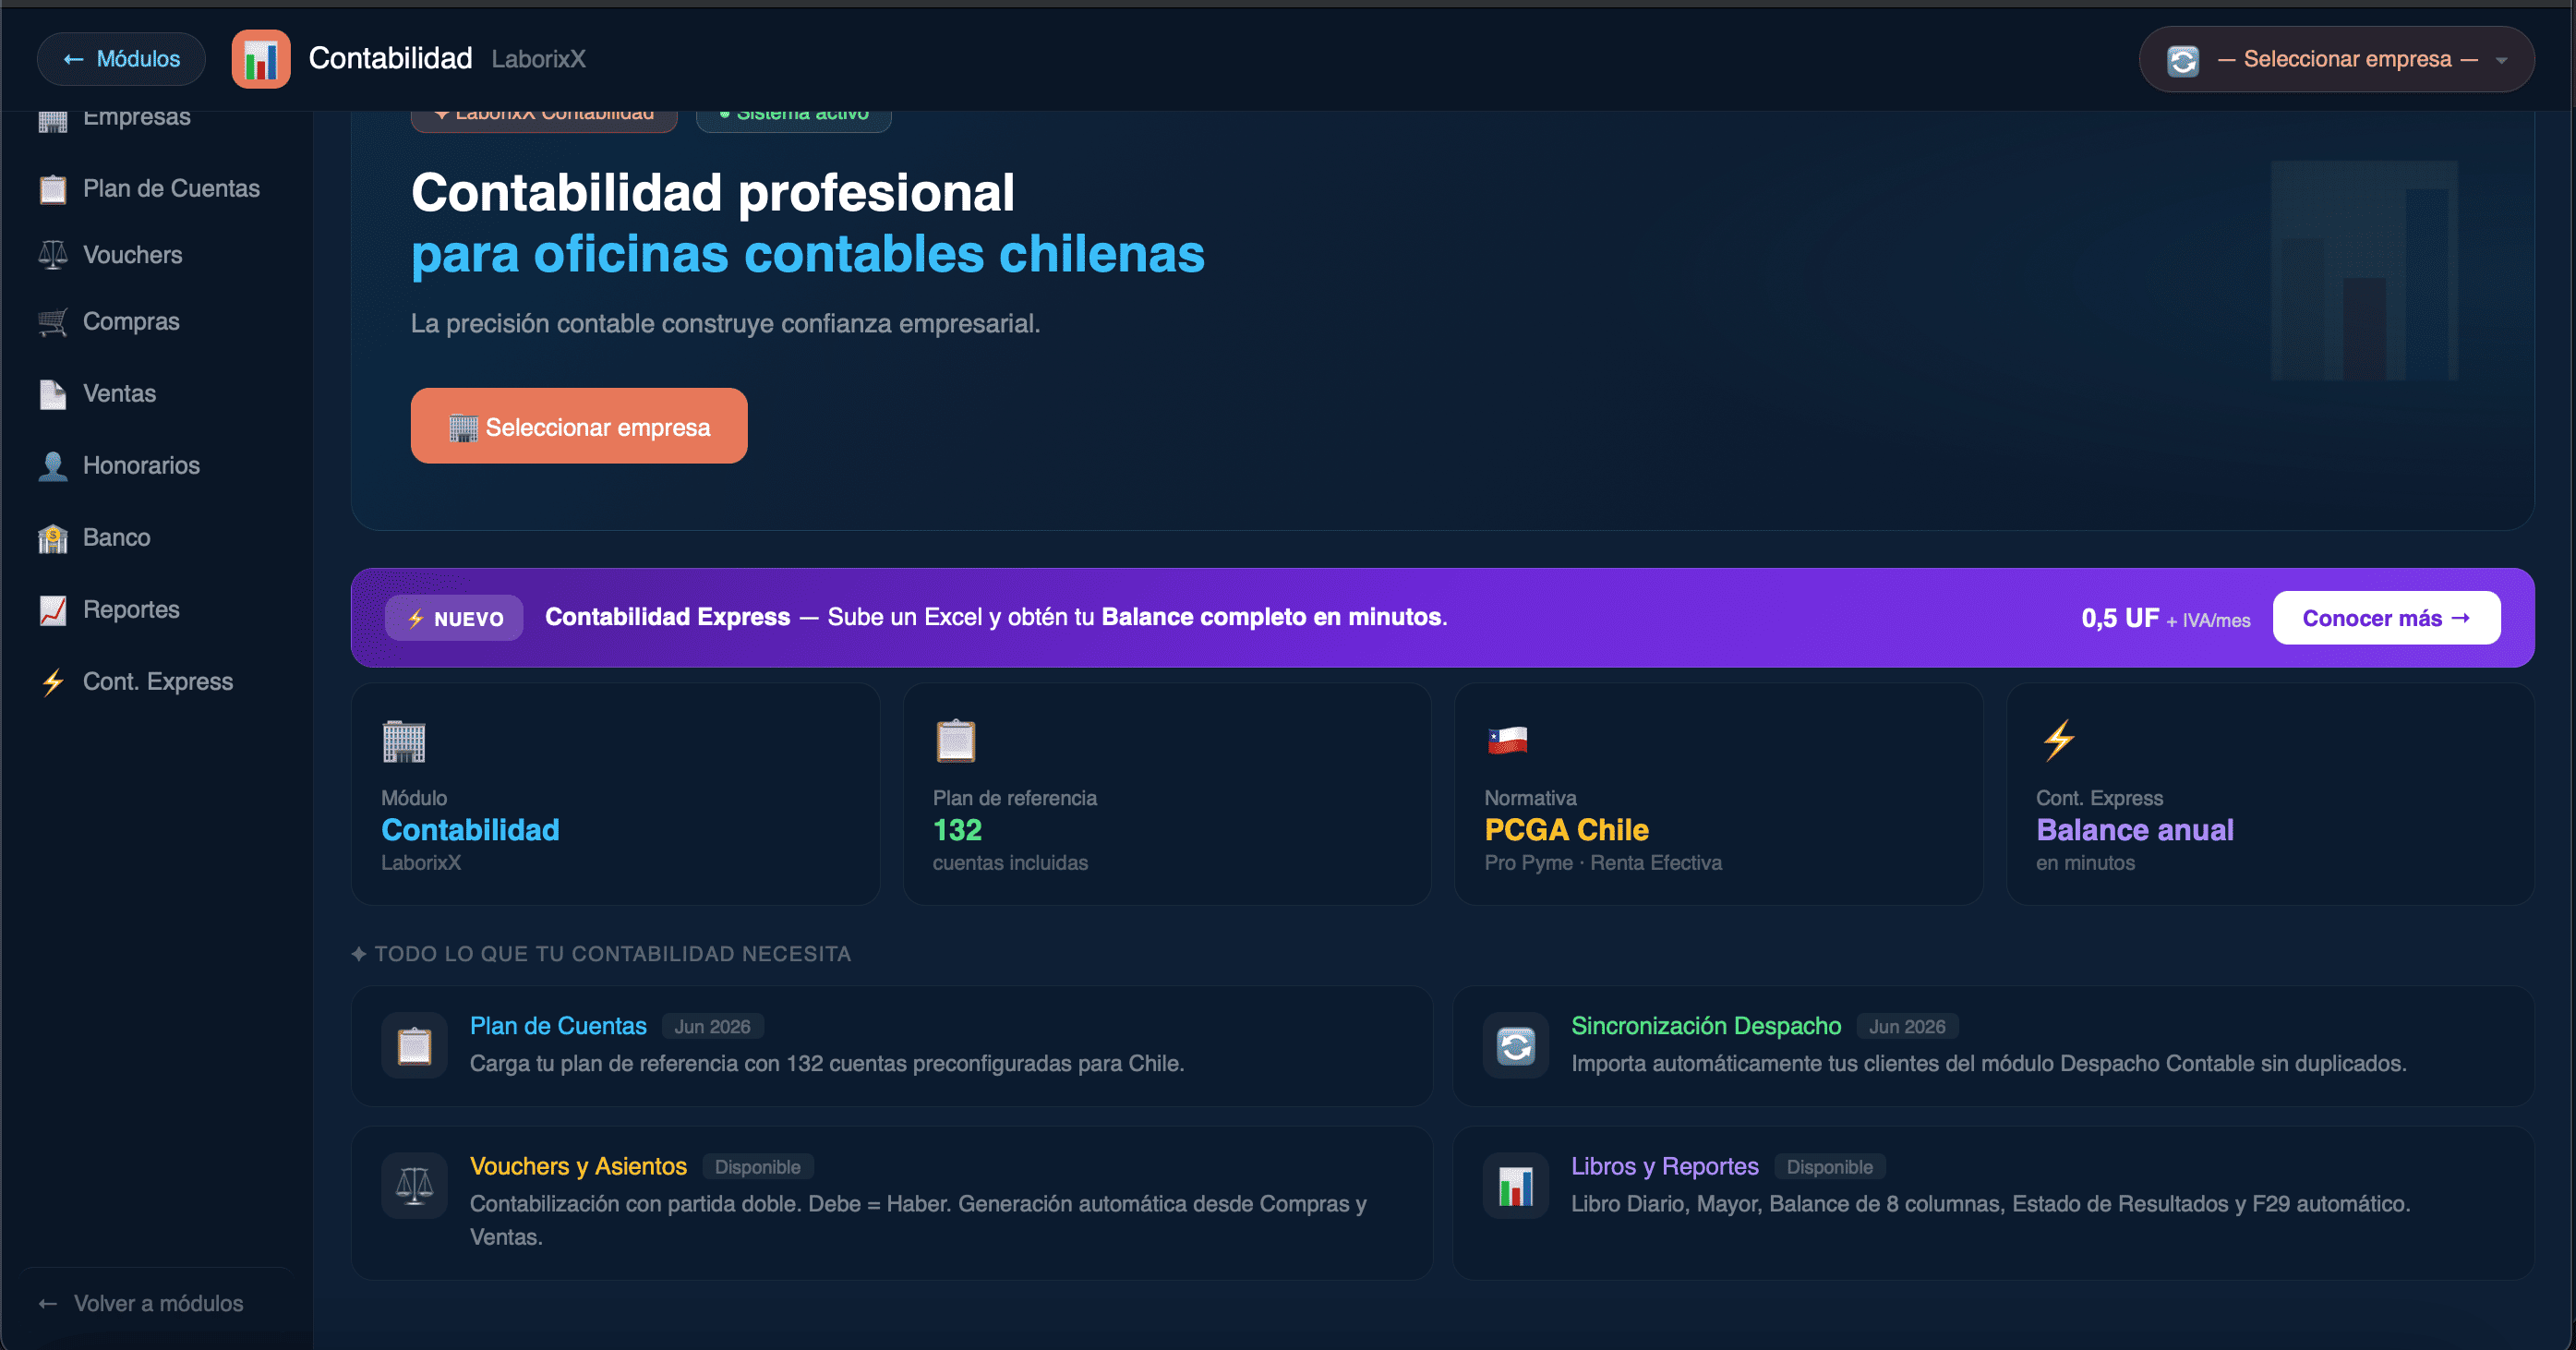Click Volver a módulos link
Viewport: 2576px width, 1350px height.
158,1304
